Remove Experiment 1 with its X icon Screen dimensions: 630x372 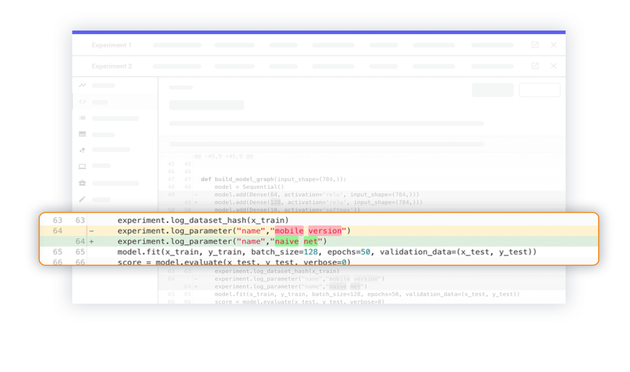554,45
